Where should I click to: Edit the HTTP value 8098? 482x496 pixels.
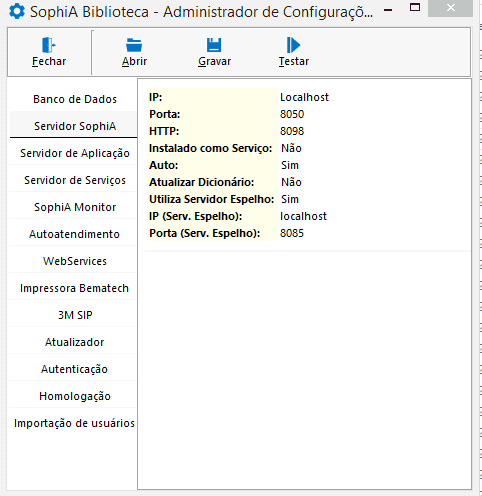tap(292, 131)
